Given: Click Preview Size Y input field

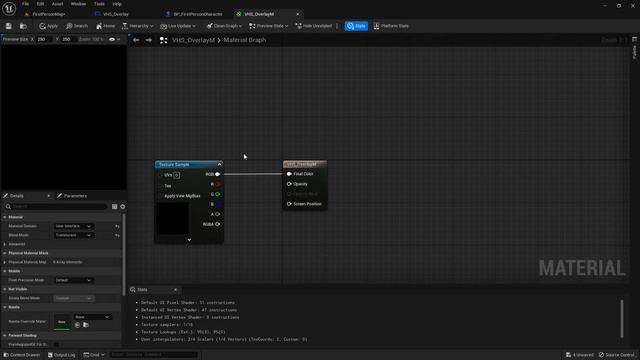Looking at the screenshot, I should [x=68, y=40].
